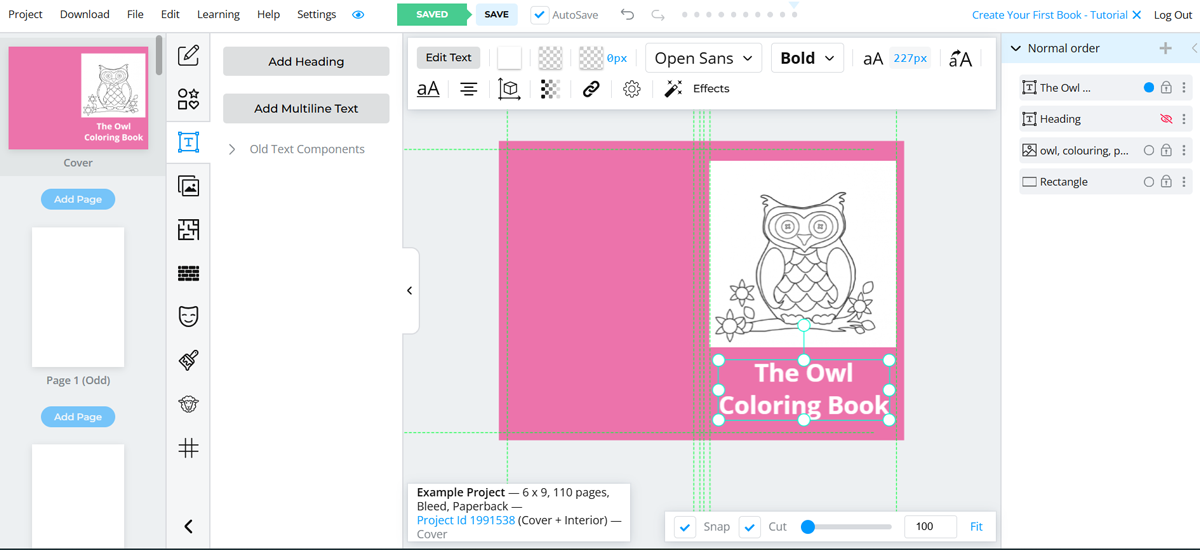The height and width of the screenshot is (550, 1200).
Task: Open the Learning menu
Action: pos(218,15)
